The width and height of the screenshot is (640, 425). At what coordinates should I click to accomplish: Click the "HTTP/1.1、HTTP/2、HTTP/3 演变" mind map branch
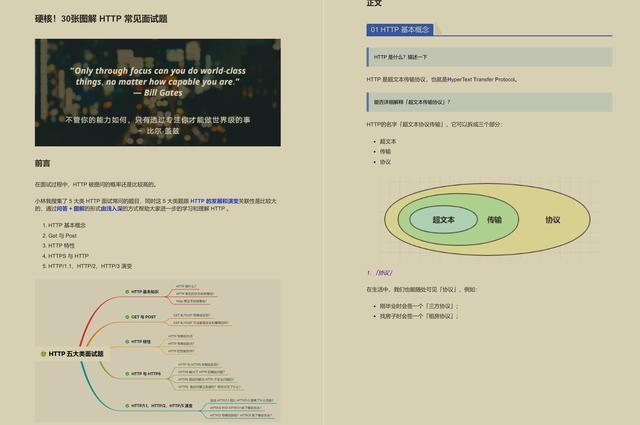159,406
